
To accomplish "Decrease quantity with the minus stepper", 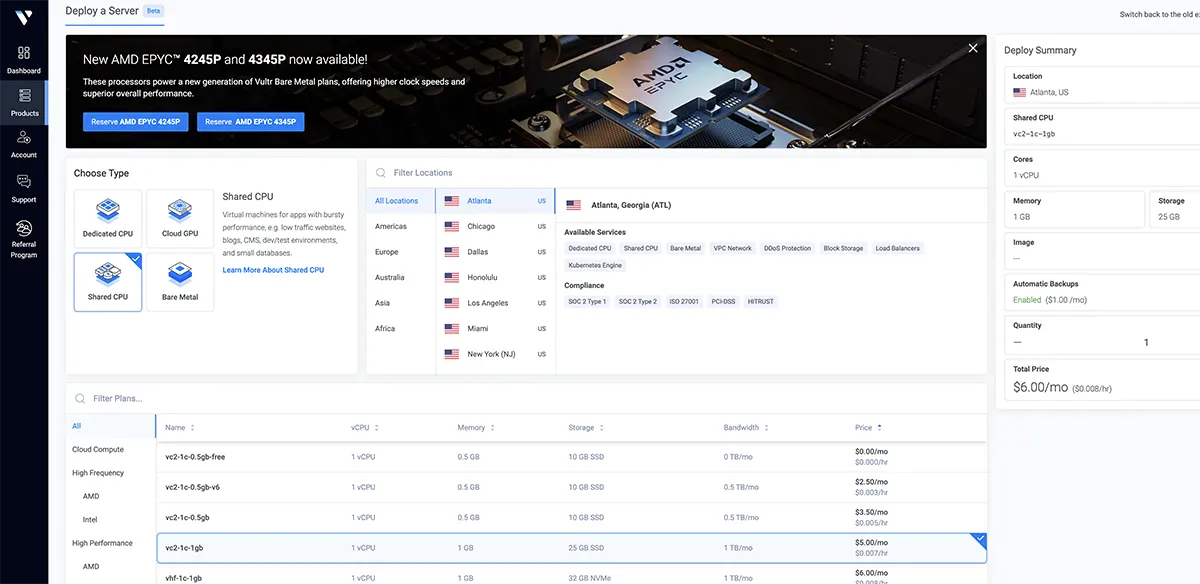I will click(x=1017, y=342).
